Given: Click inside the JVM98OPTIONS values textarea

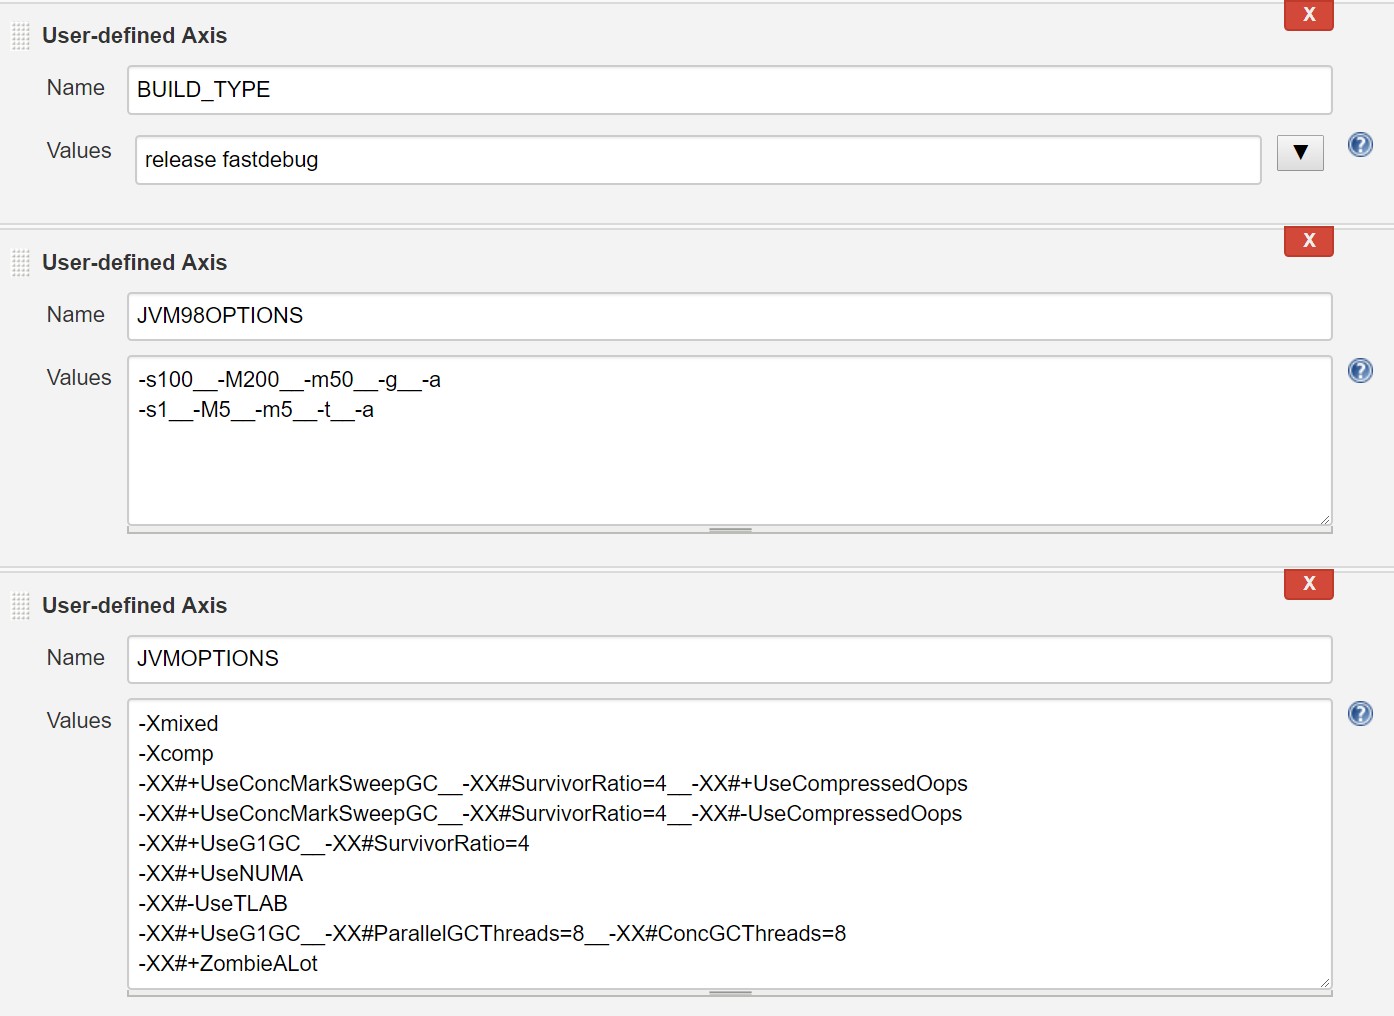Looking at the screenshot, I should pos(729,460).
